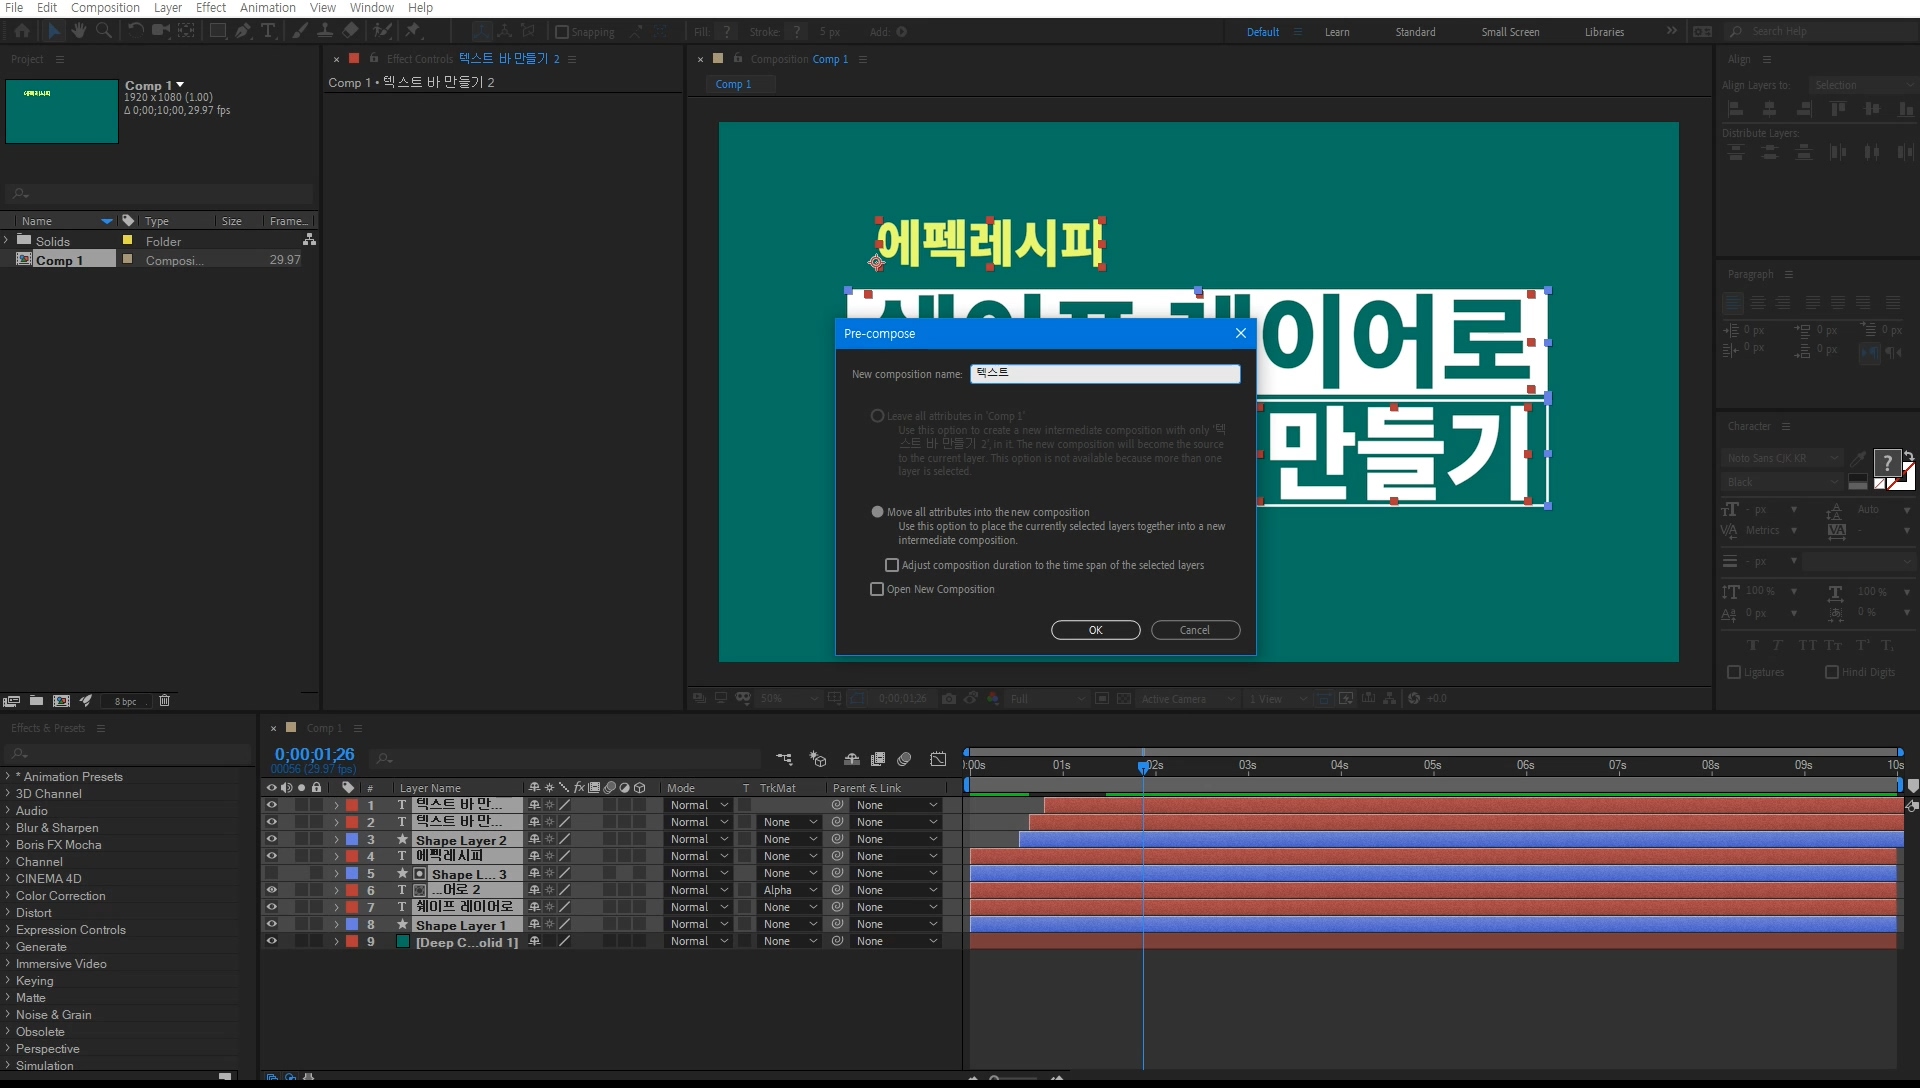Enable Adjust composition duration checkbox

892,565
